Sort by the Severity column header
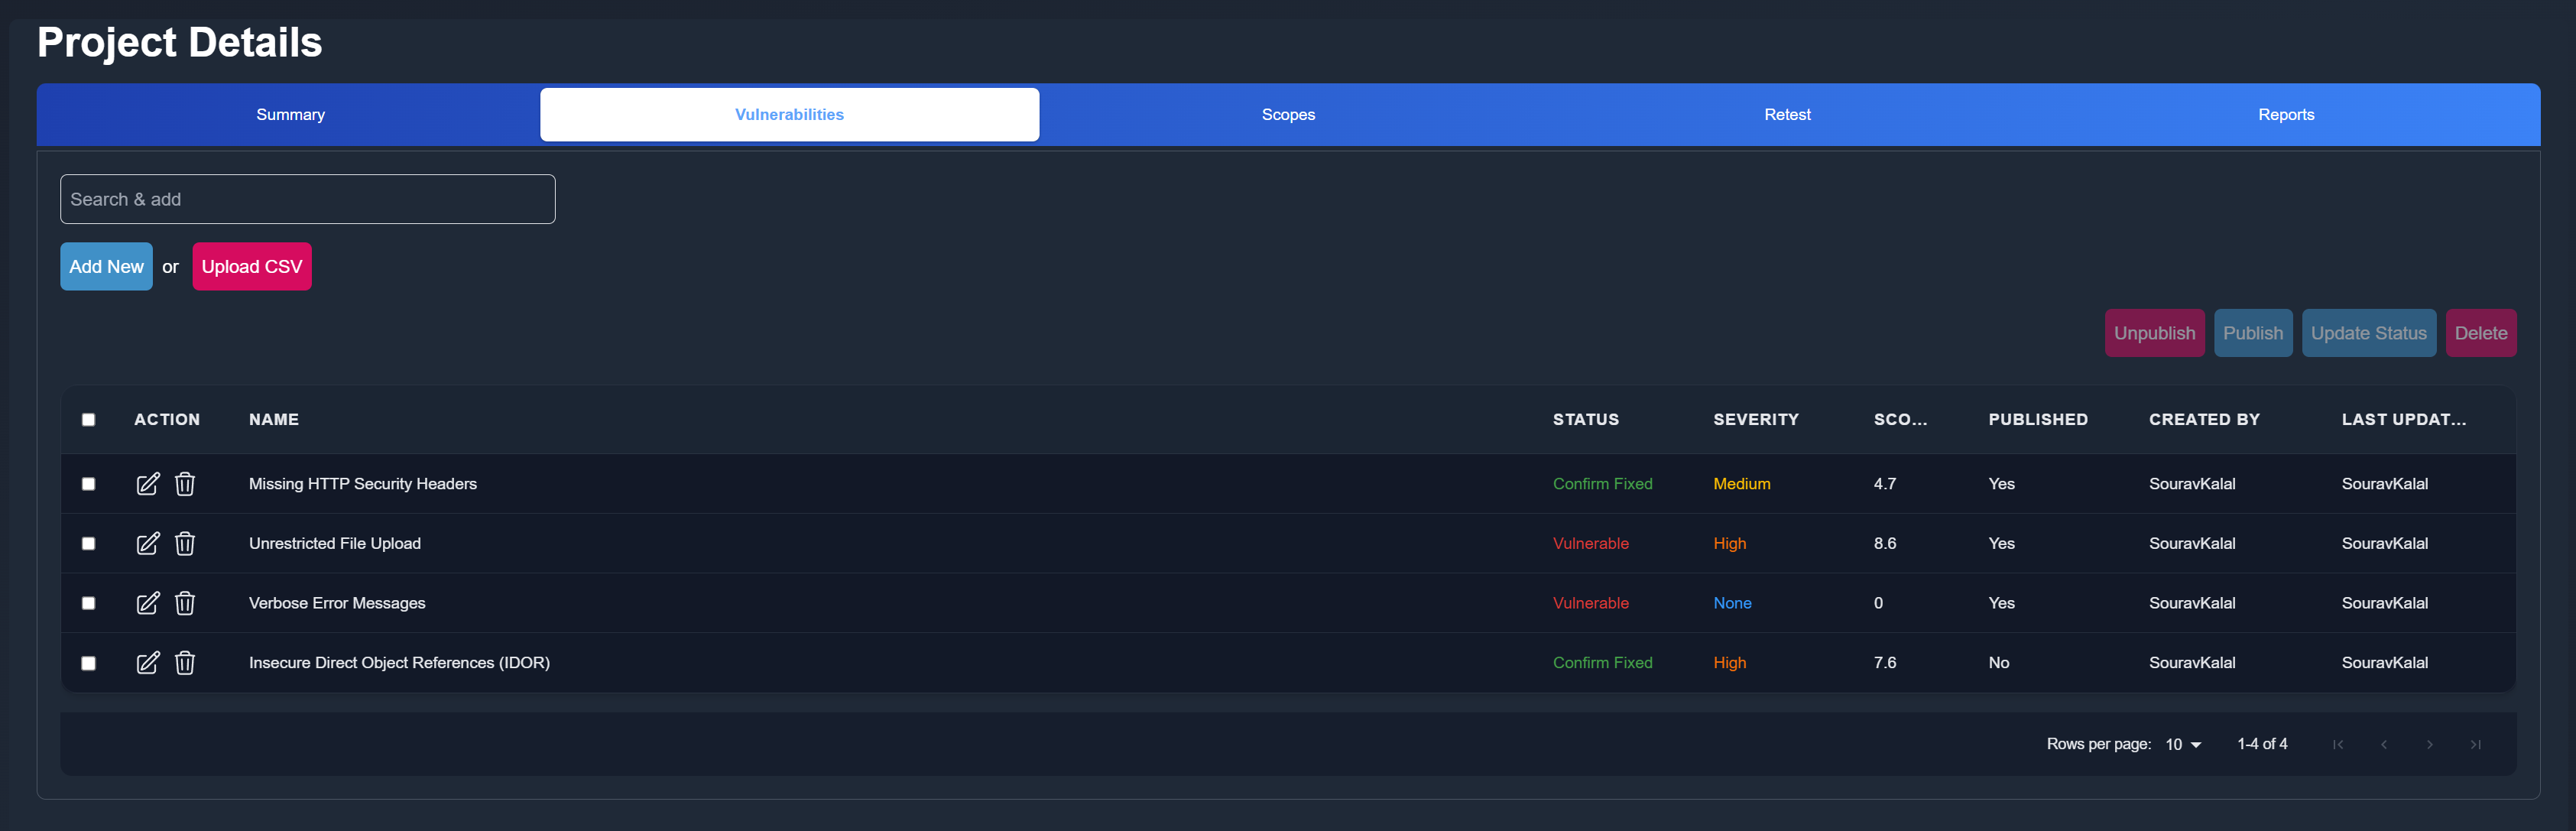This screenshot has width=2576, height=831. [x=1756, y=420]
